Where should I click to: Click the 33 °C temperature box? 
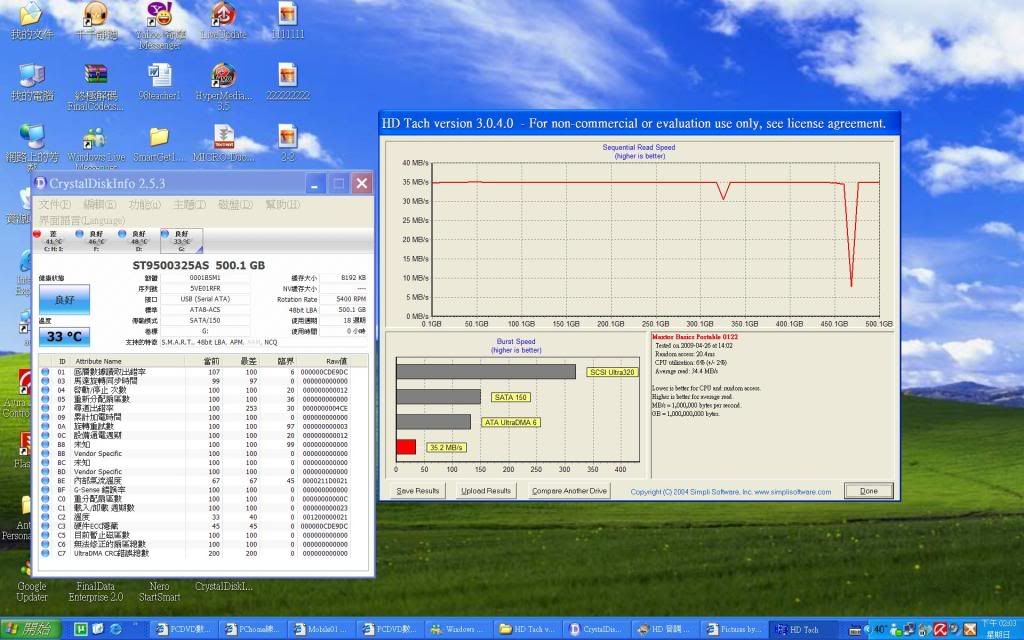pyautogui.click(x=65, y=337)
